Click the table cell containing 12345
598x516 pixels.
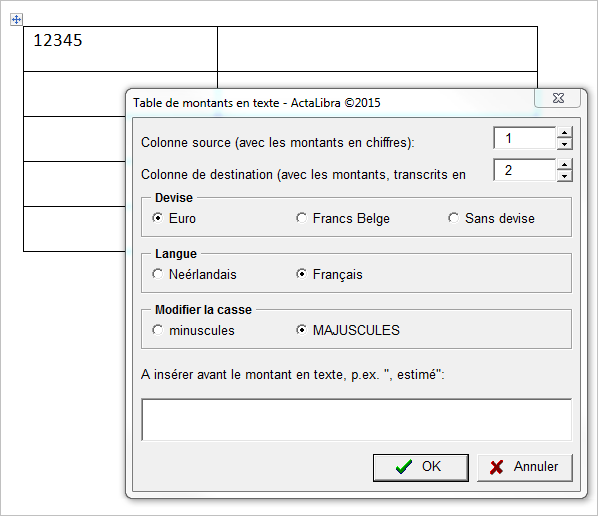point(121,49)
